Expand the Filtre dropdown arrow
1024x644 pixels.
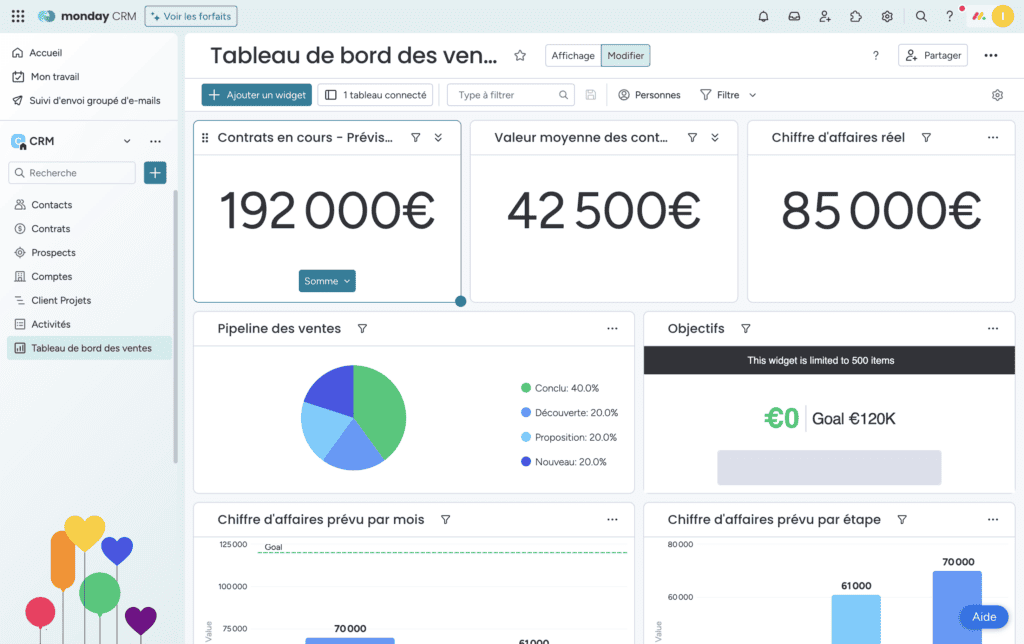751,94
